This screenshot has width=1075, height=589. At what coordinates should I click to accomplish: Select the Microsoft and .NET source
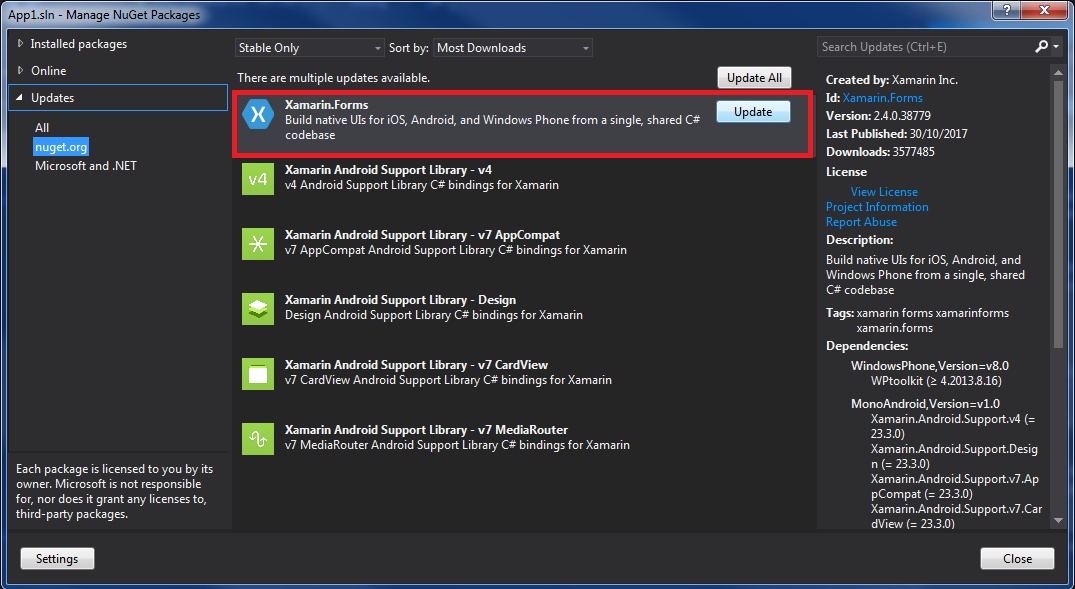86,166
